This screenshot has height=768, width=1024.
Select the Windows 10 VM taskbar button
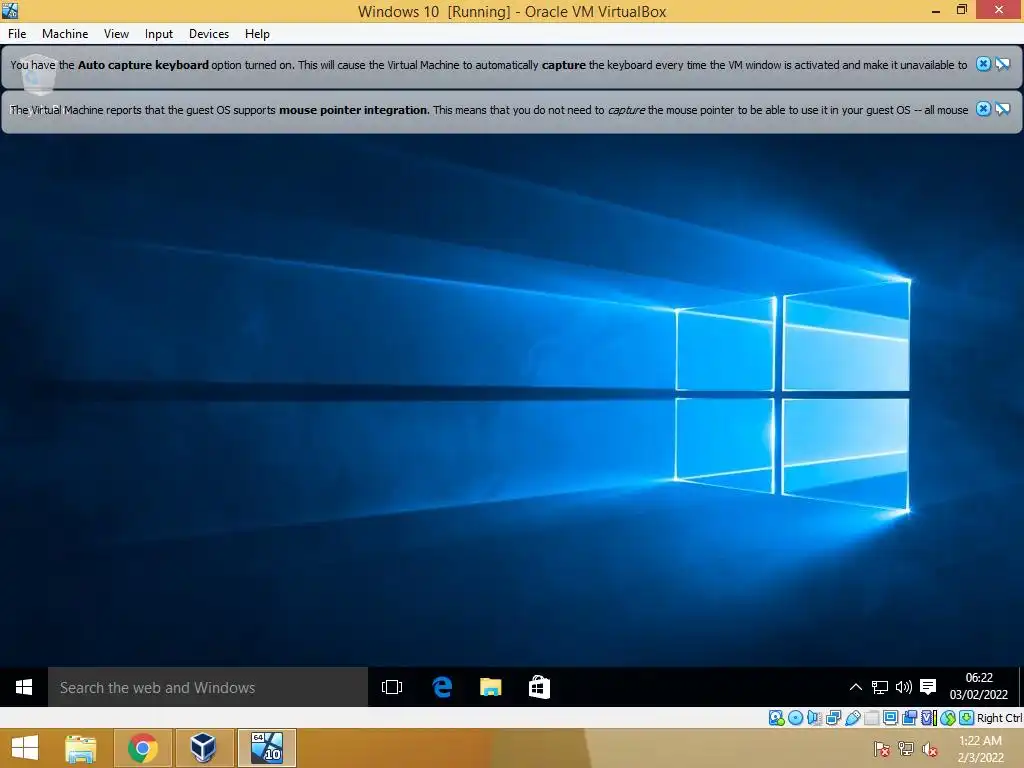267,748
